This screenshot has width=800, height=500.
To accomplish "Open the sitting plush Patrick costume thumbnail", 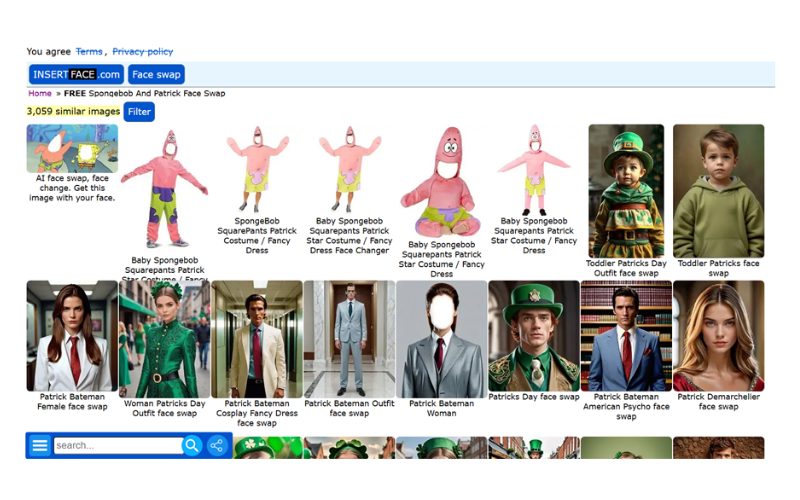I will [x=442, y=182].
